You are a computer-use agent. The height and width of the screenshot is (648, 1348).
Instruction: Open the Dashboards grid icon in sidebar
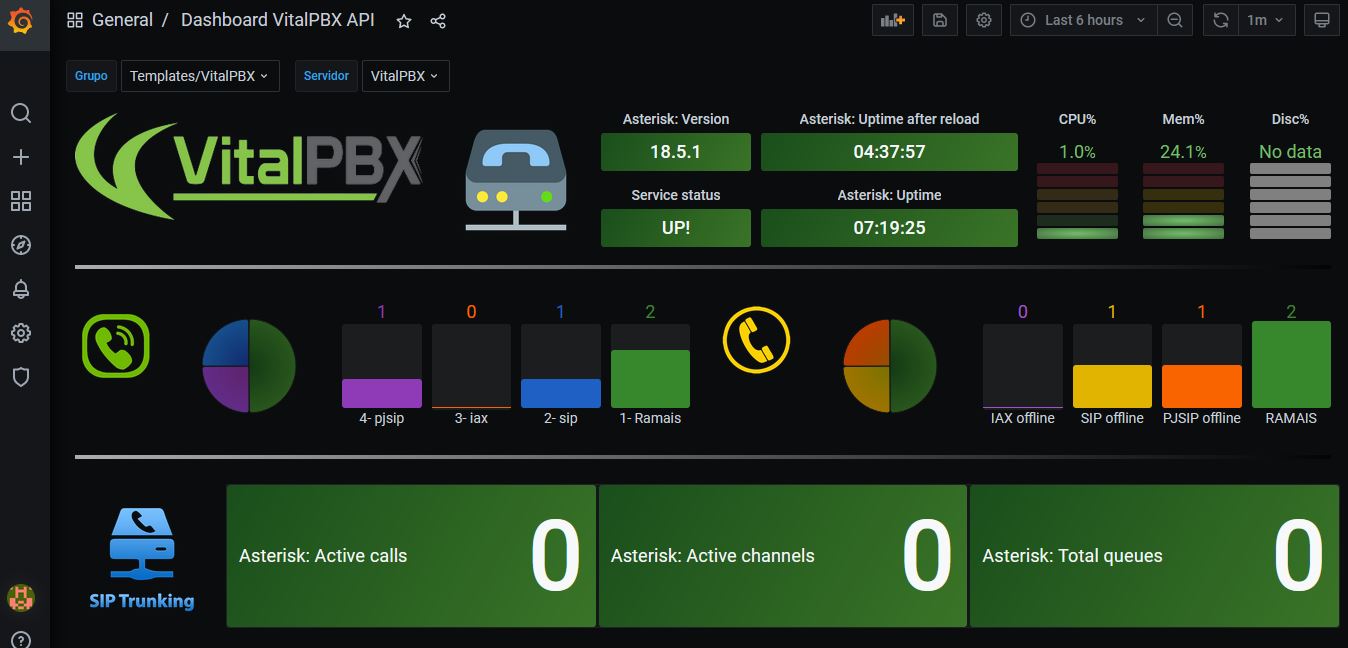pyautogui.click(x=21, y=201)
